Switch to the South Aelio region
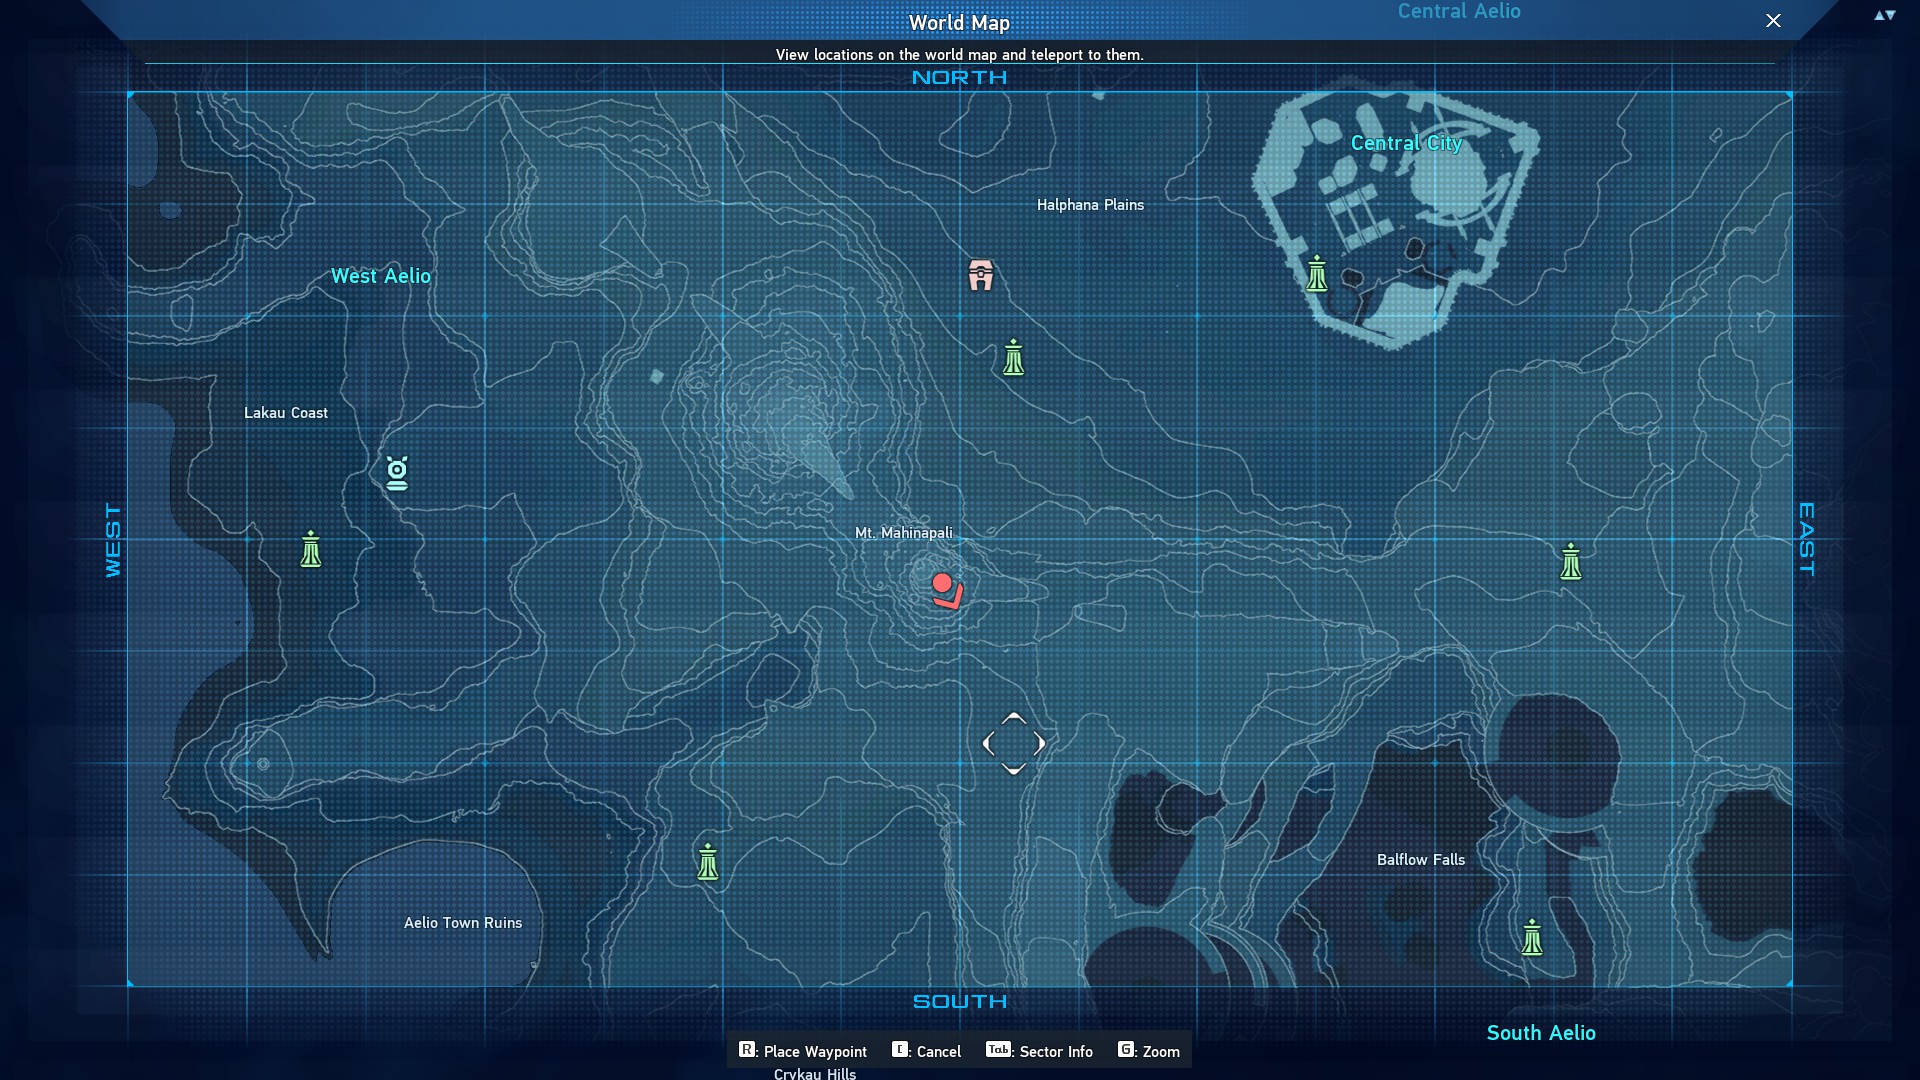The height and width of the screenshot is (1080, 1920). pos(1540,1033)
